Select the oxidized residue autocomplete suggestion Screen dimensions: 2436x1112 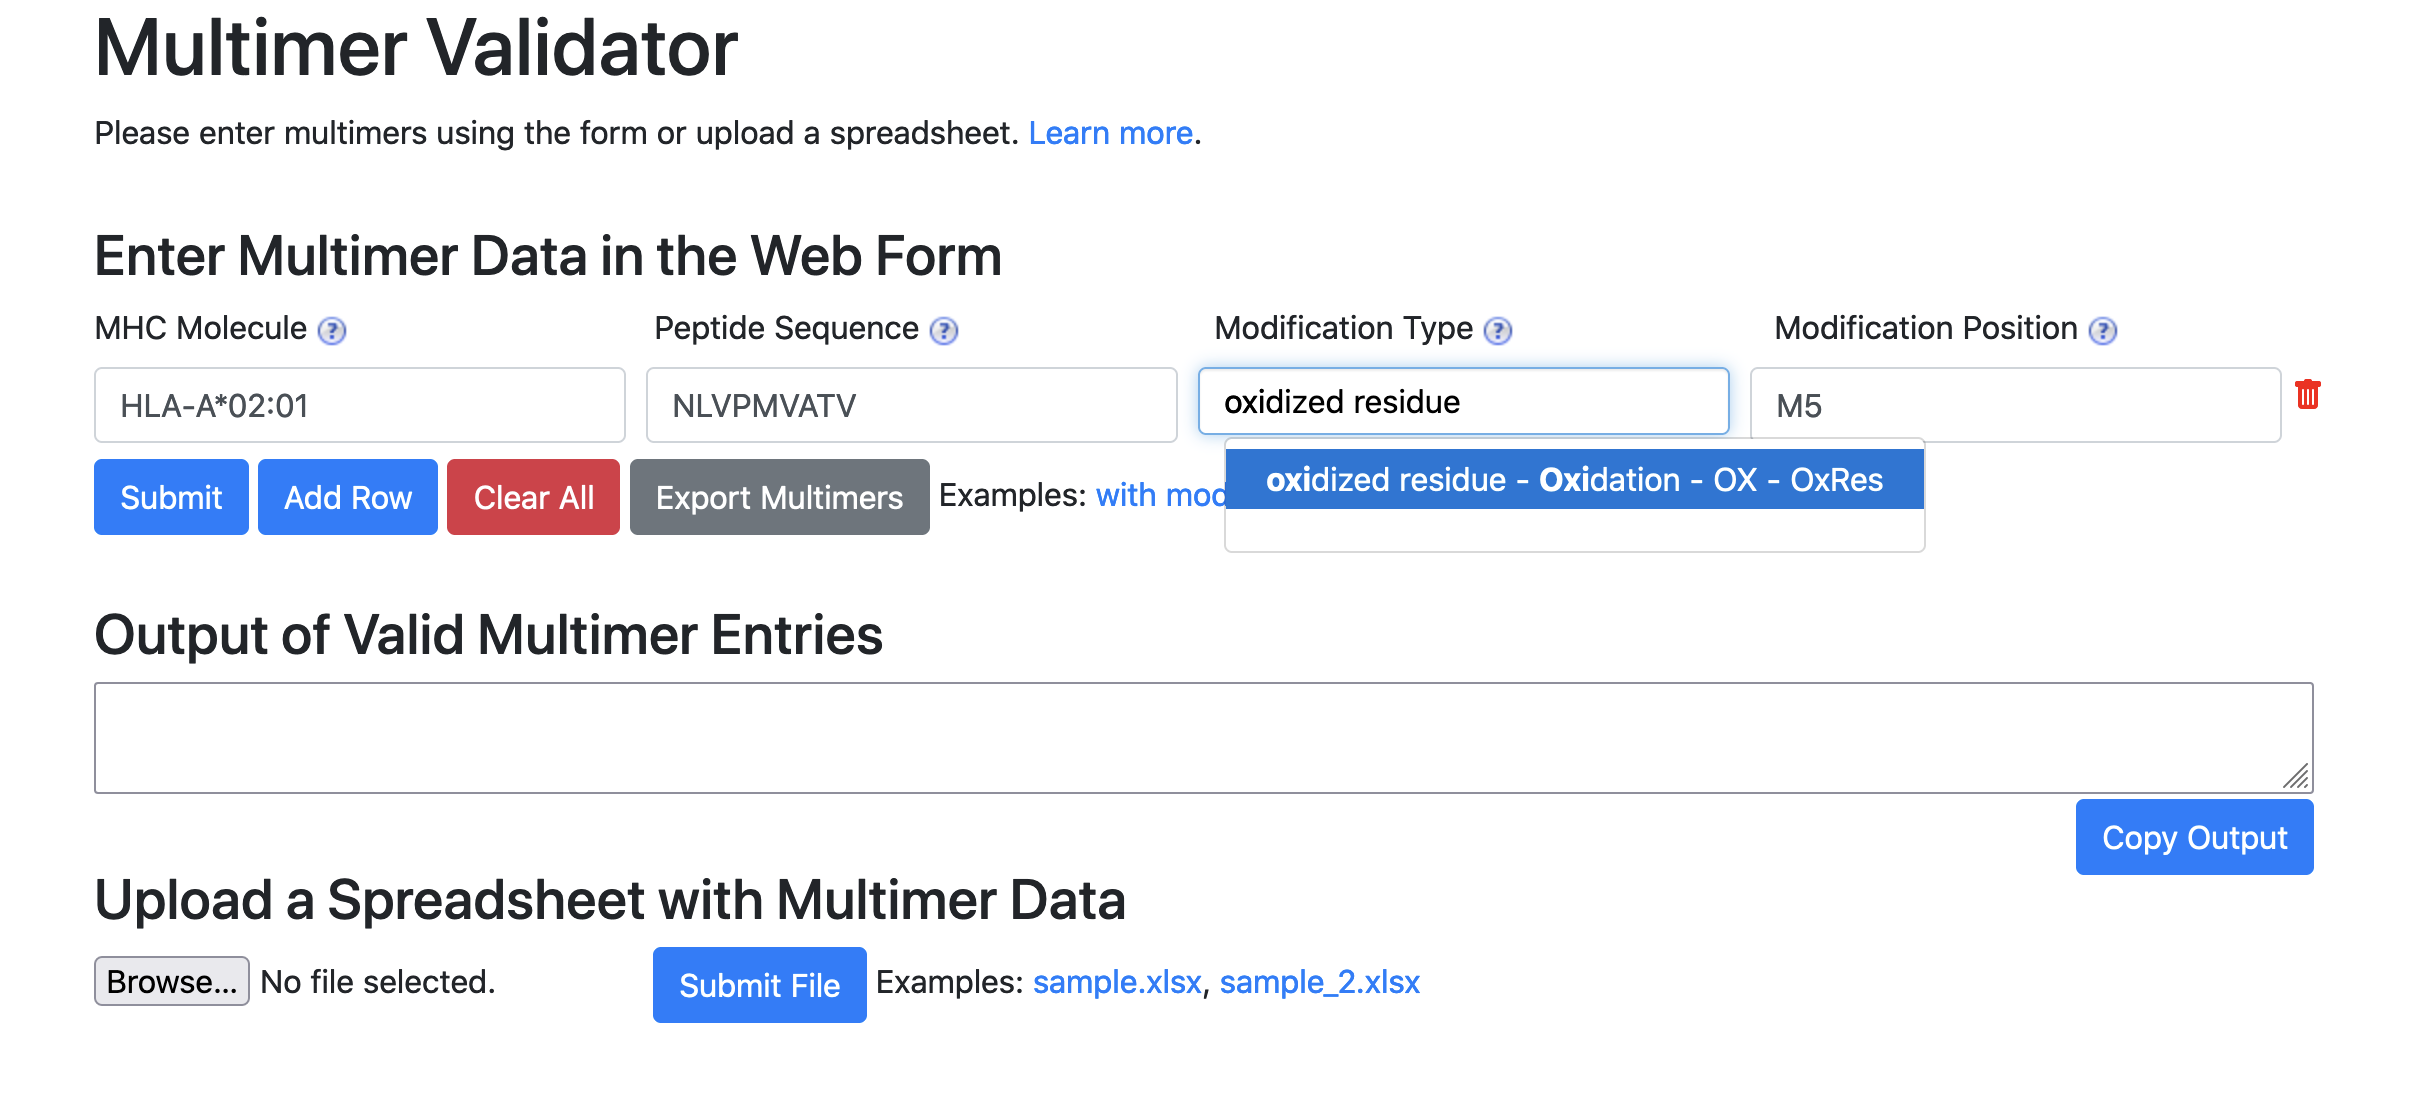point(1574,480)
